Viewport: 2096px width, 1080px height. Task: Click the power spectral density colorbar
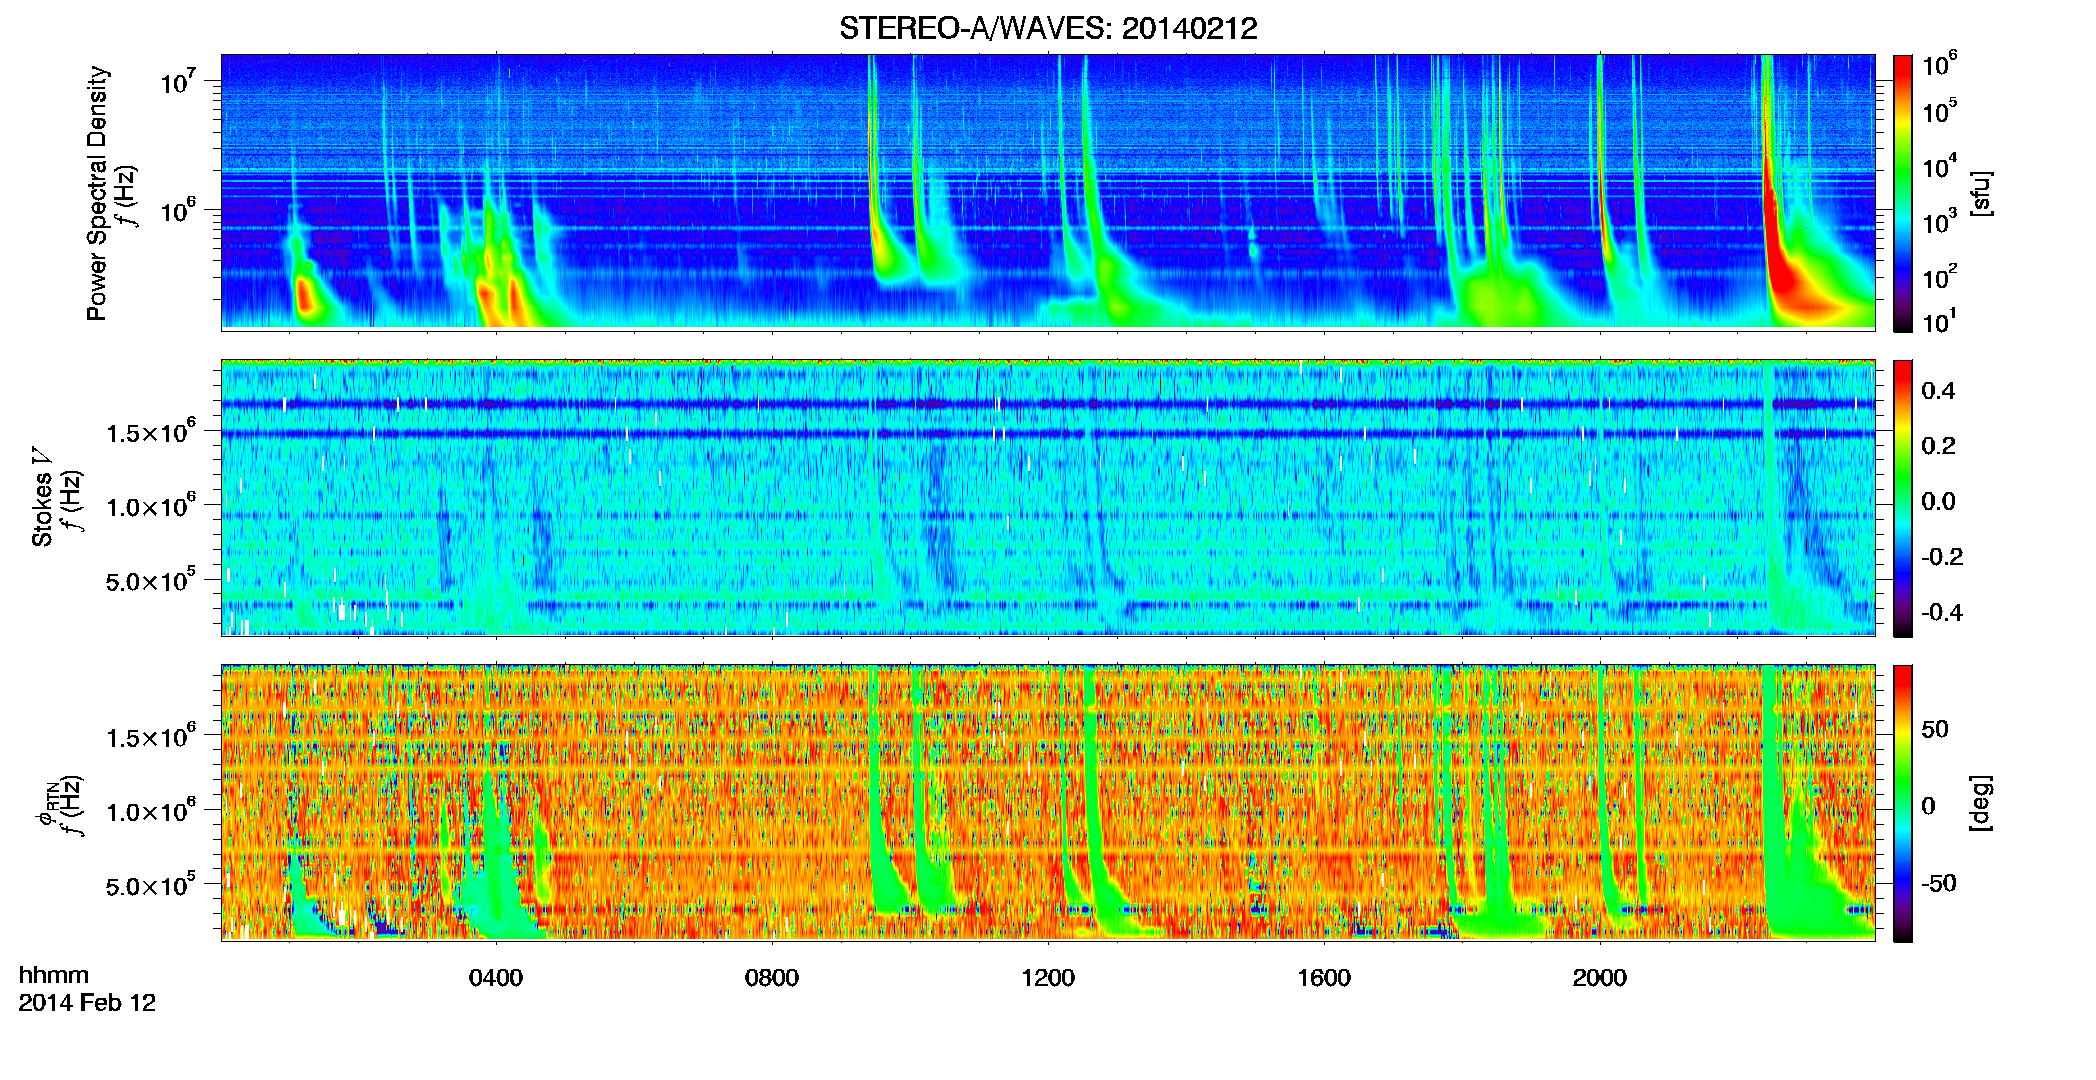[x=1903, y=193]
